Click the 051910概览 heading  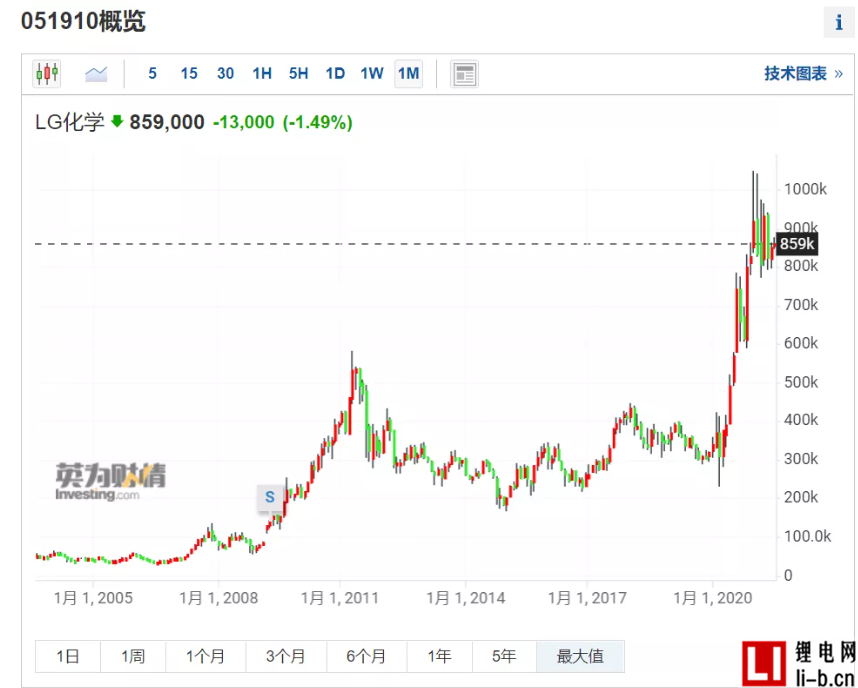83,22
